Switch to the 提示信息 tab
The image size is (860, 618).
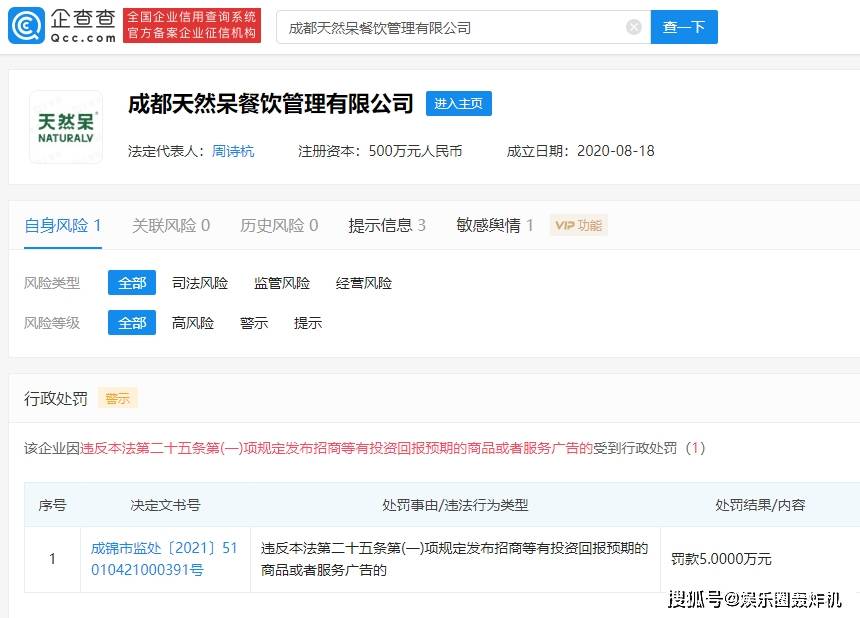[x=387, y=225]
